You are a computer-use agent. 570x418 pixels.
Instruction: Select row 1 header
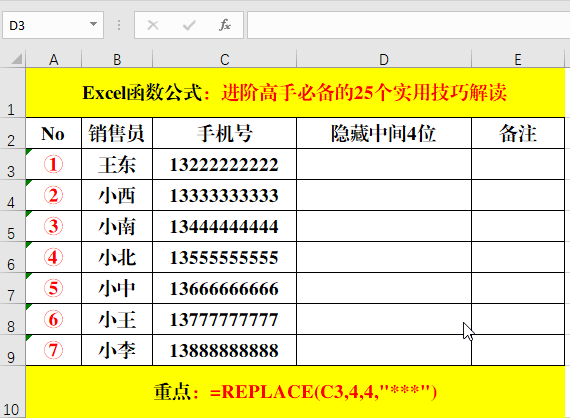(x=12, y=93)
